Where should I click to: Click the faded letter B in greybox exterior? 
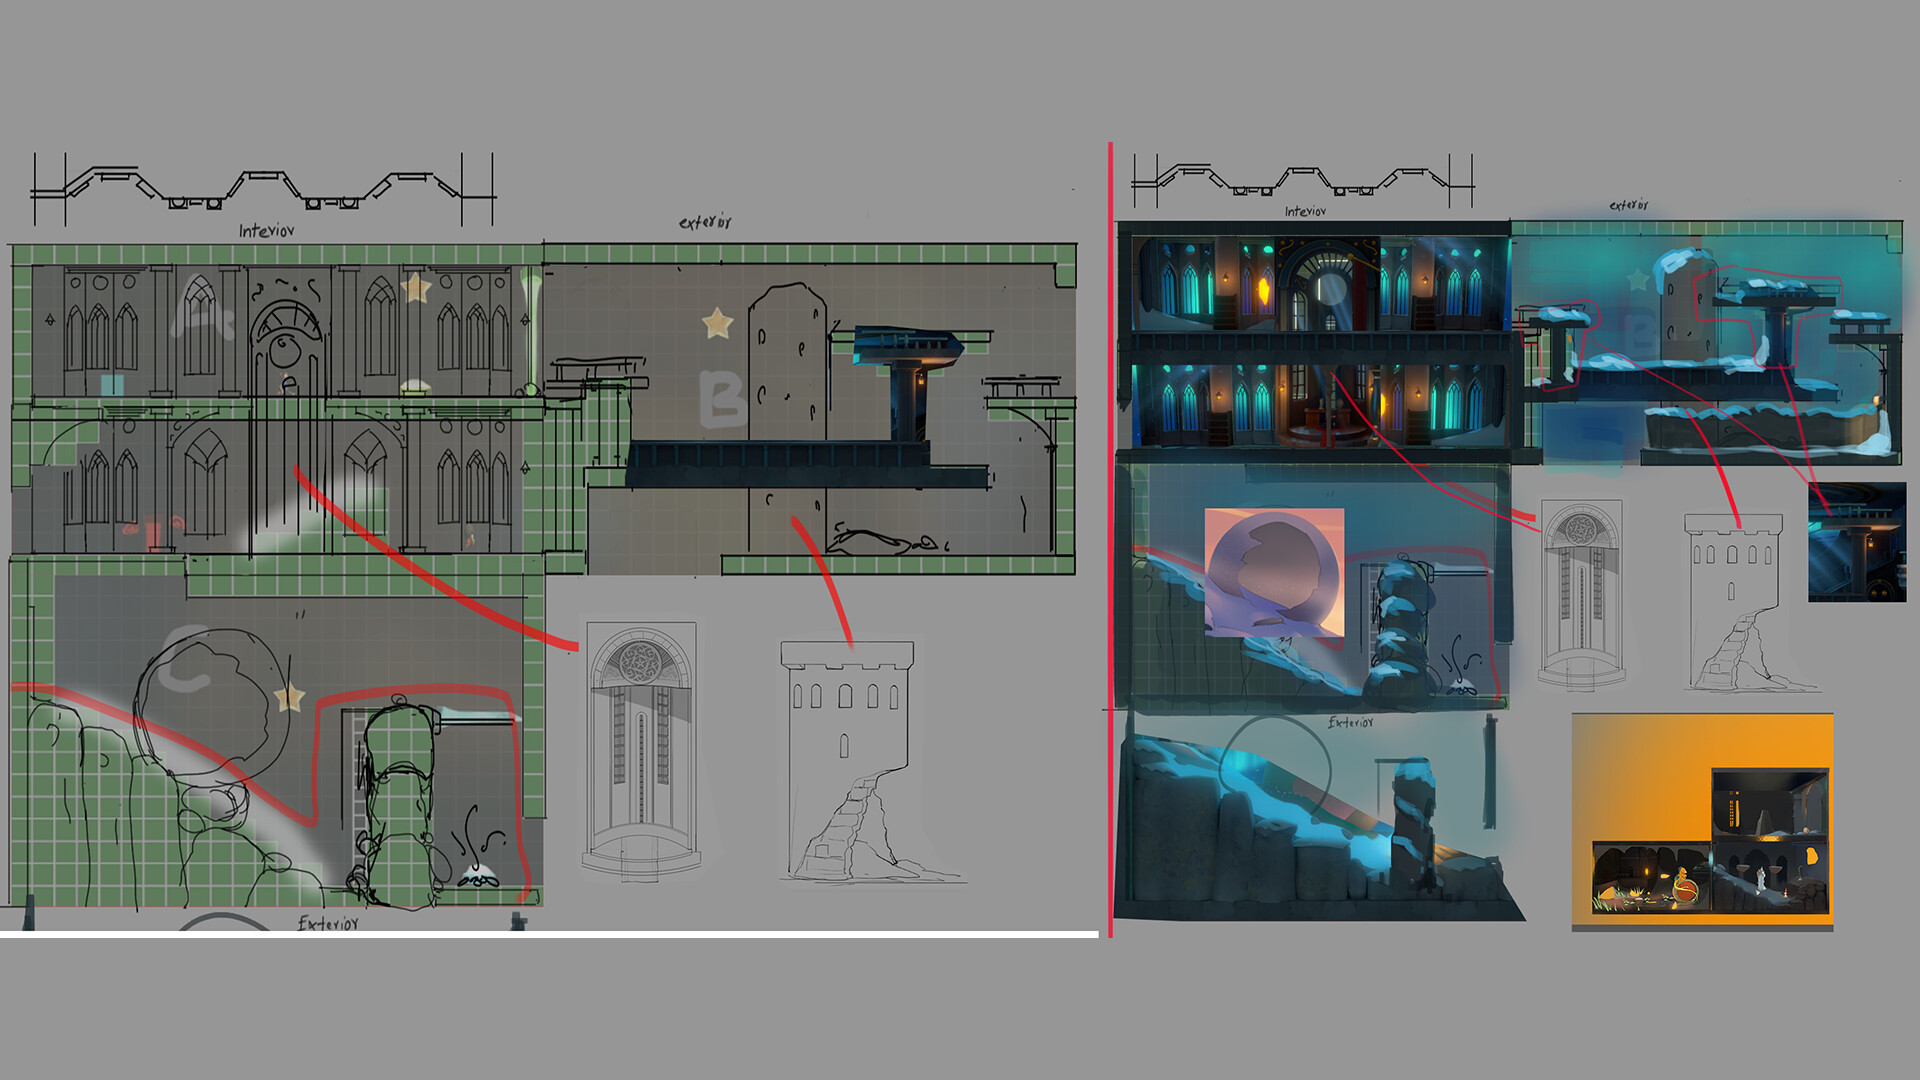pos(721,398)
